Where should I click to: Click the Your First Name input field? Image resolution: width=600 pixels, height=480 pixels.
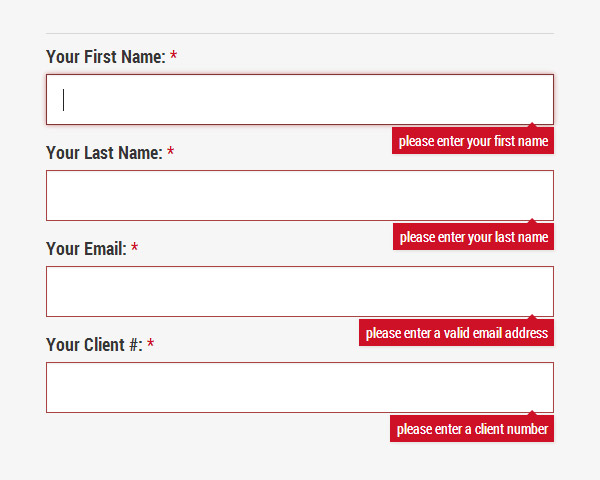[x=300, y=100]
